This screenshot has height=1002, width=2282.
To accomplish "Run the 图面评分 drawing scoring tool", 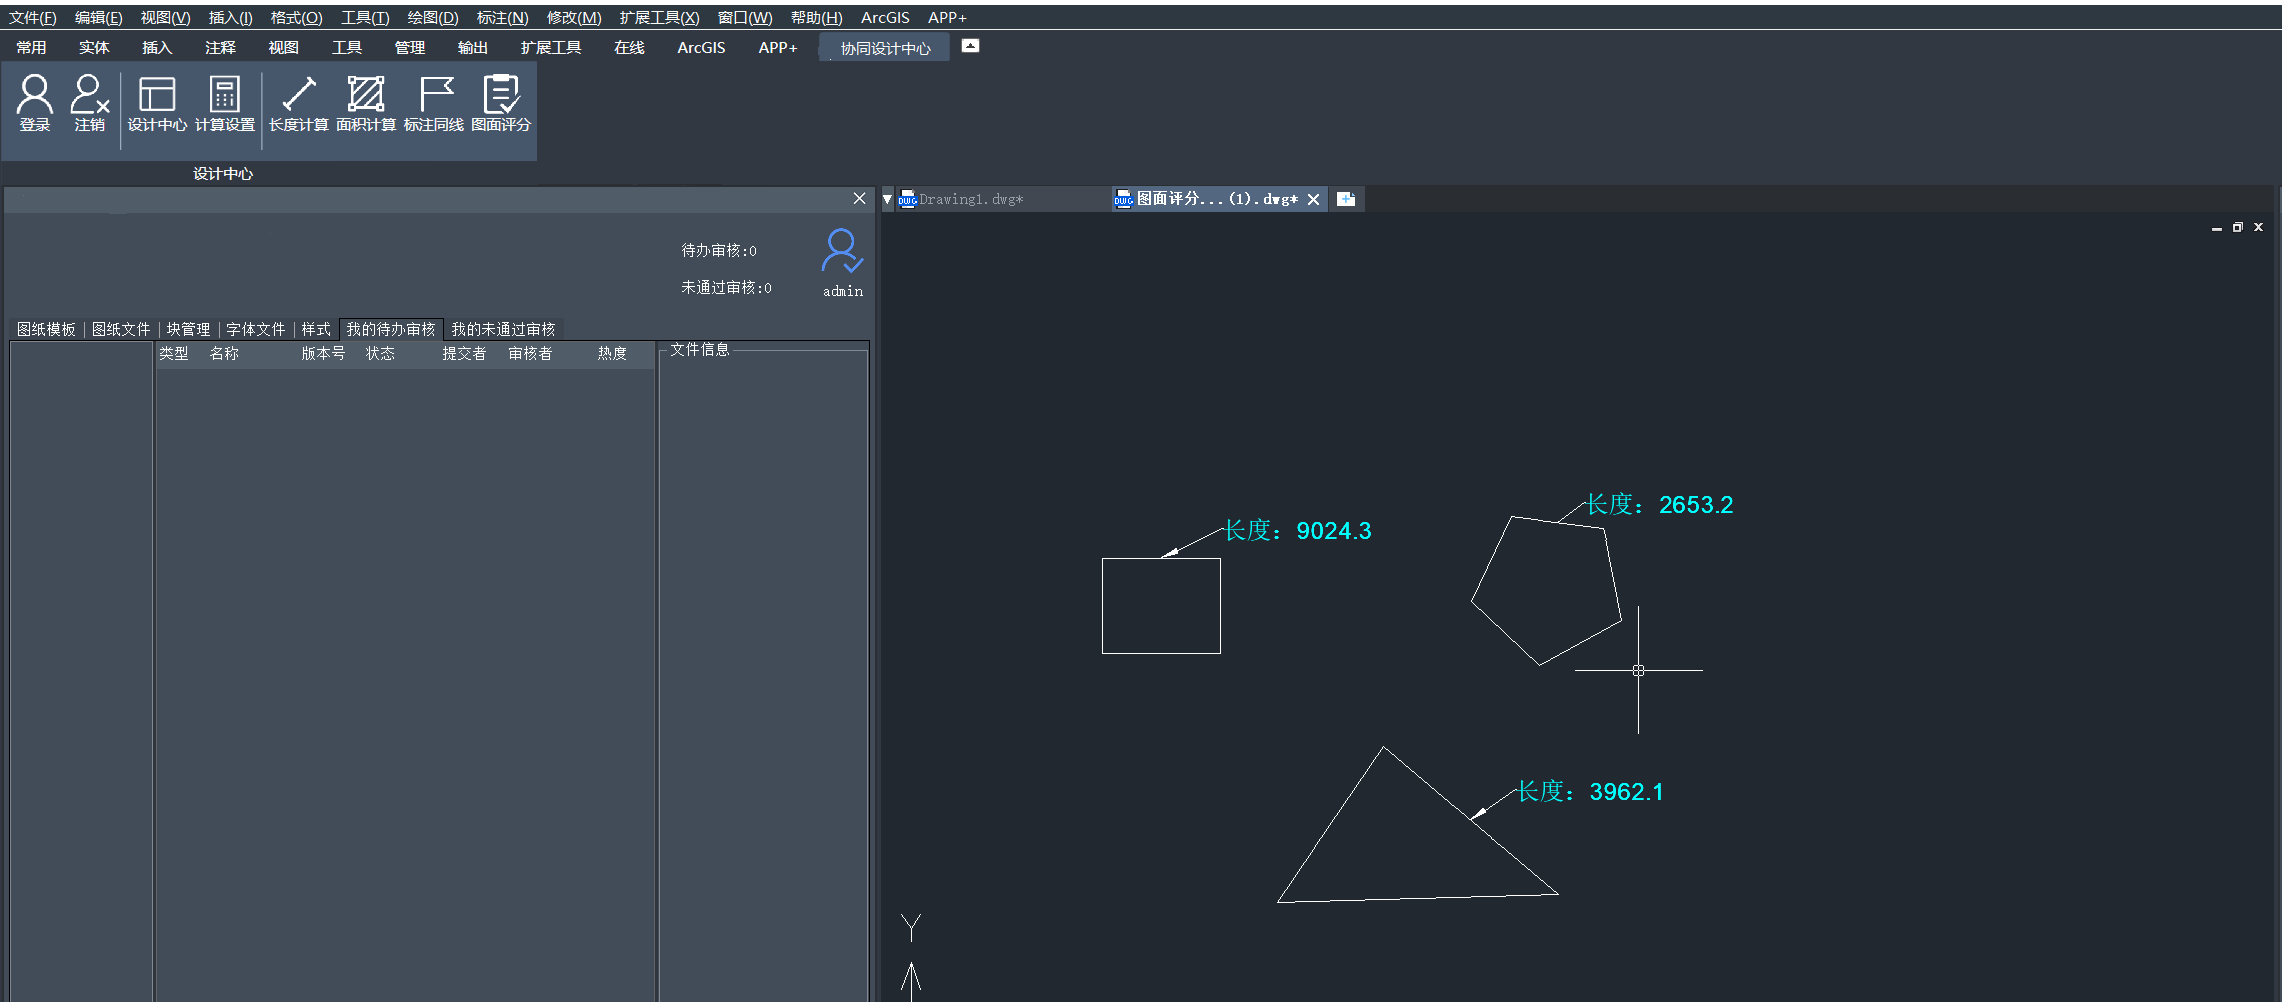I will tap(501, 103).
